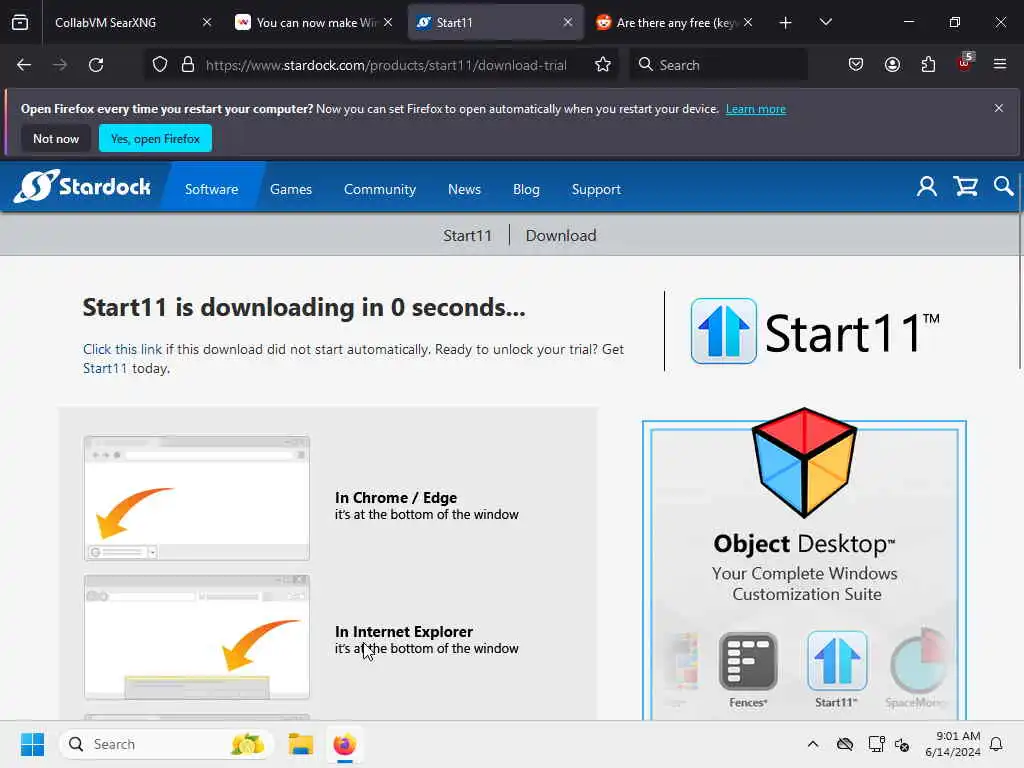Open the shopping cart icon
Screen dimensions: 1024x768
coord(965,187)
